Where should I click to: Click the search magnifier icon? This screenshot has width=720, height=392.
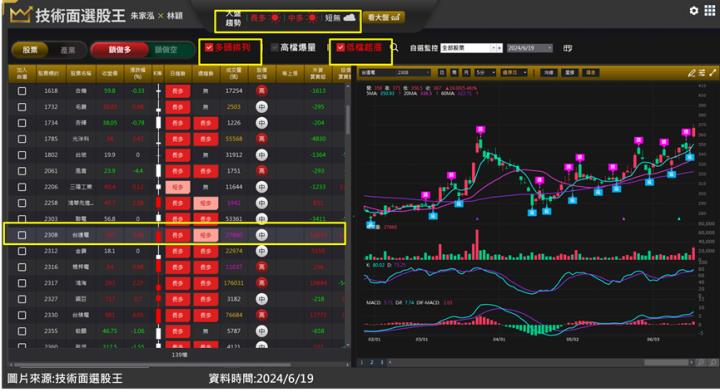[394, 47]
